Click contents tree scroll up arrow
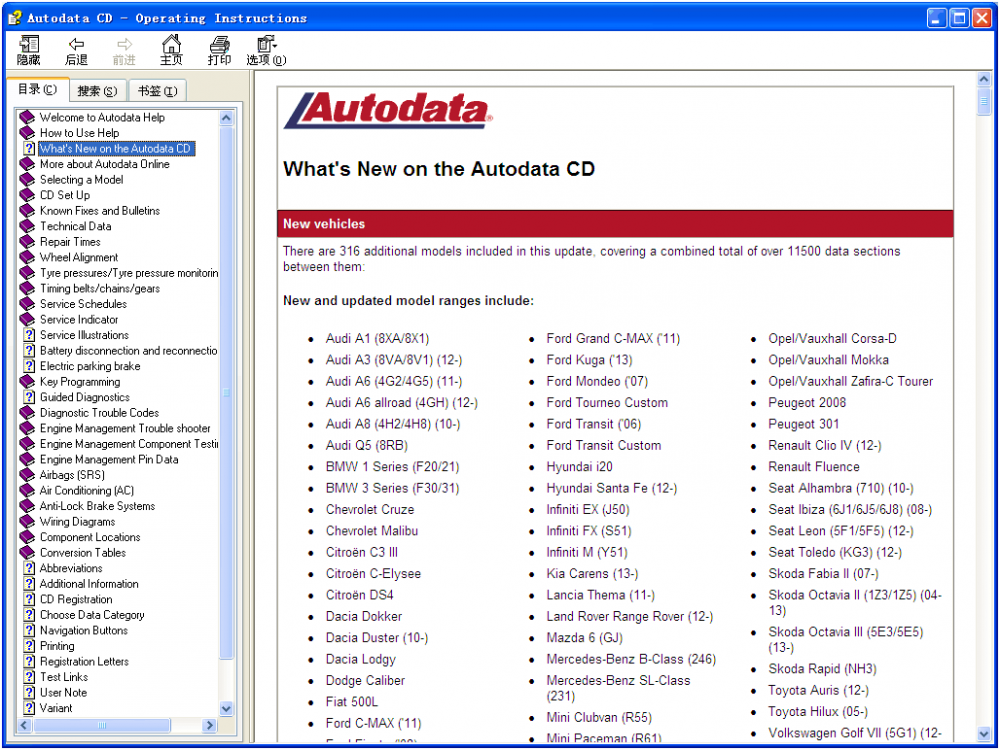Viewport: 1000px width, 750px height. click(226, 118)
